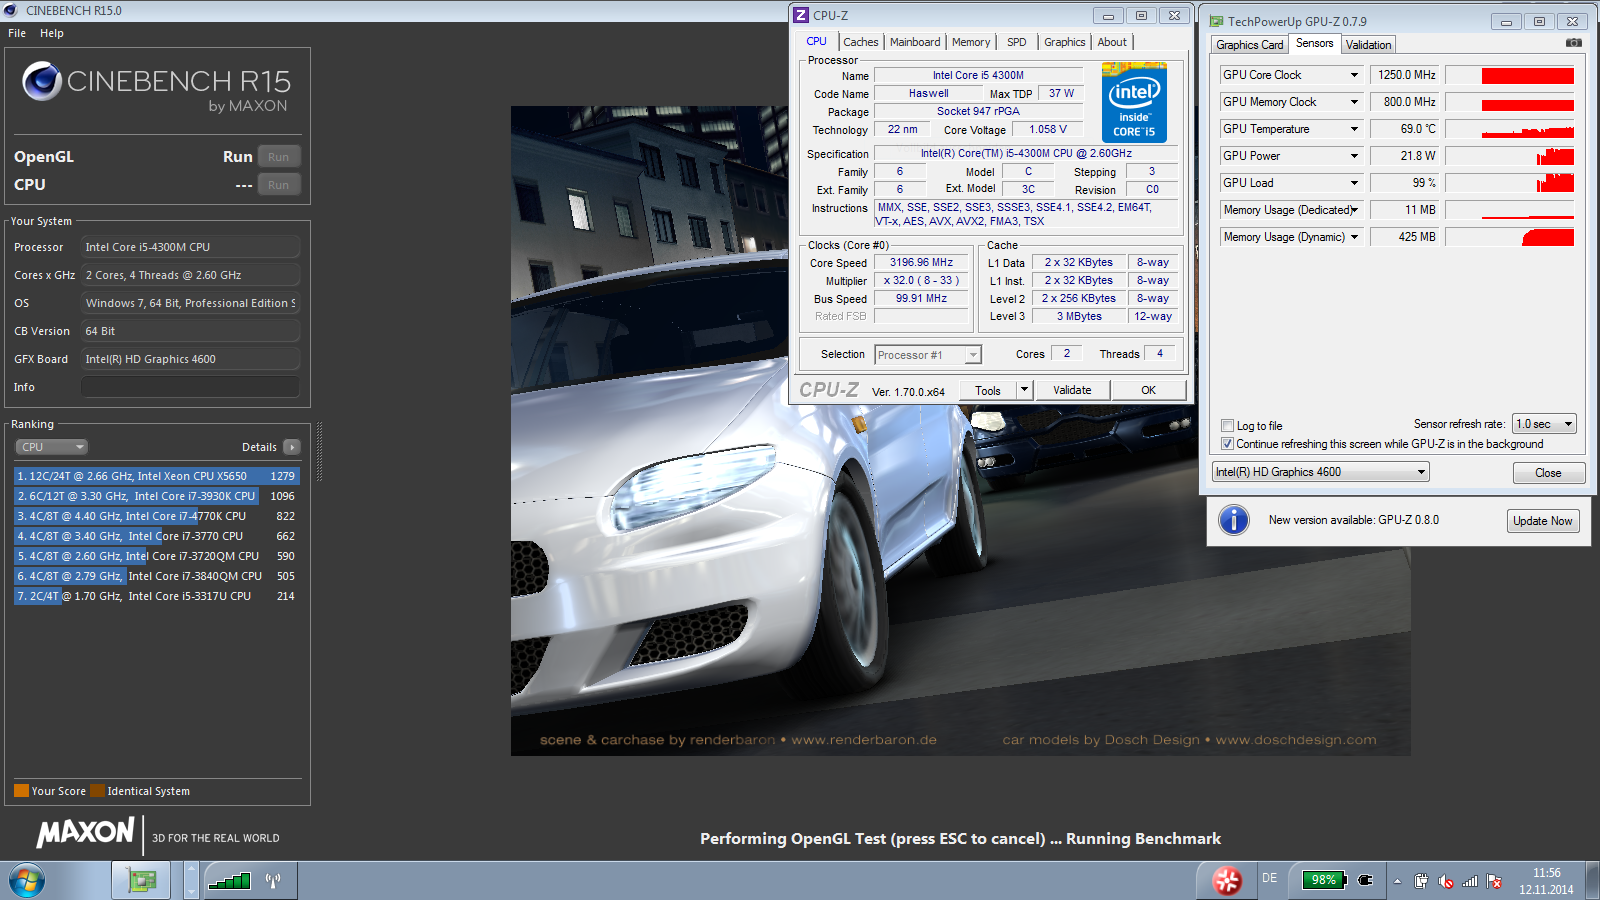Click the Intel Core i5 logo in CPU-Z

tap(1134, 102)
